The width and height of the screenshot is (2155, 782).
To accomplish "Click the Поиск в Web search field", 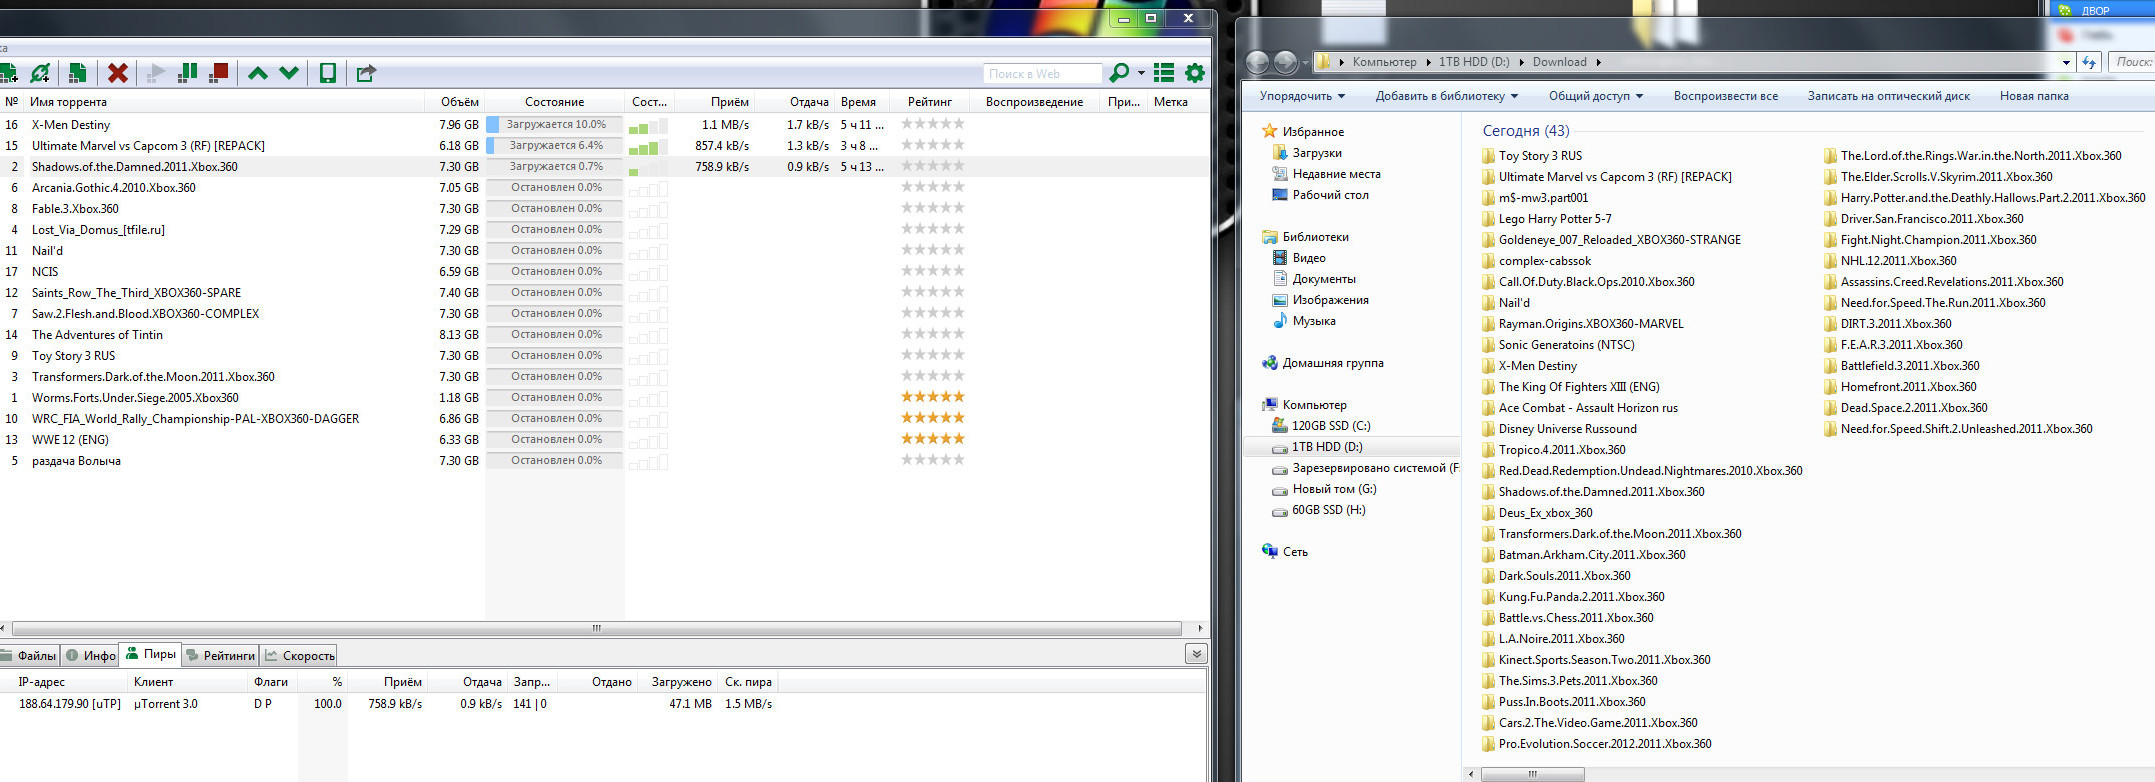I will [x=1042, y=73].
